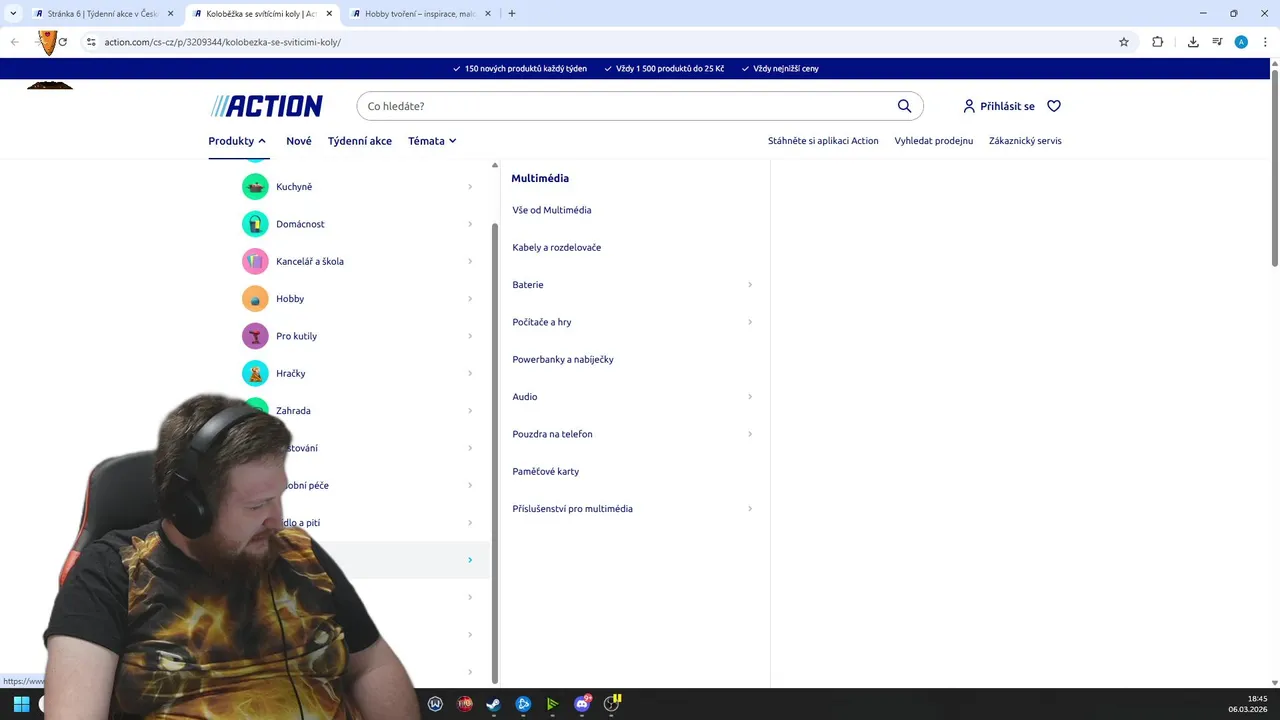Expand Příslušenství pro multimédia submenu arrow
The image size is (1280, 720).
point(750,509)
